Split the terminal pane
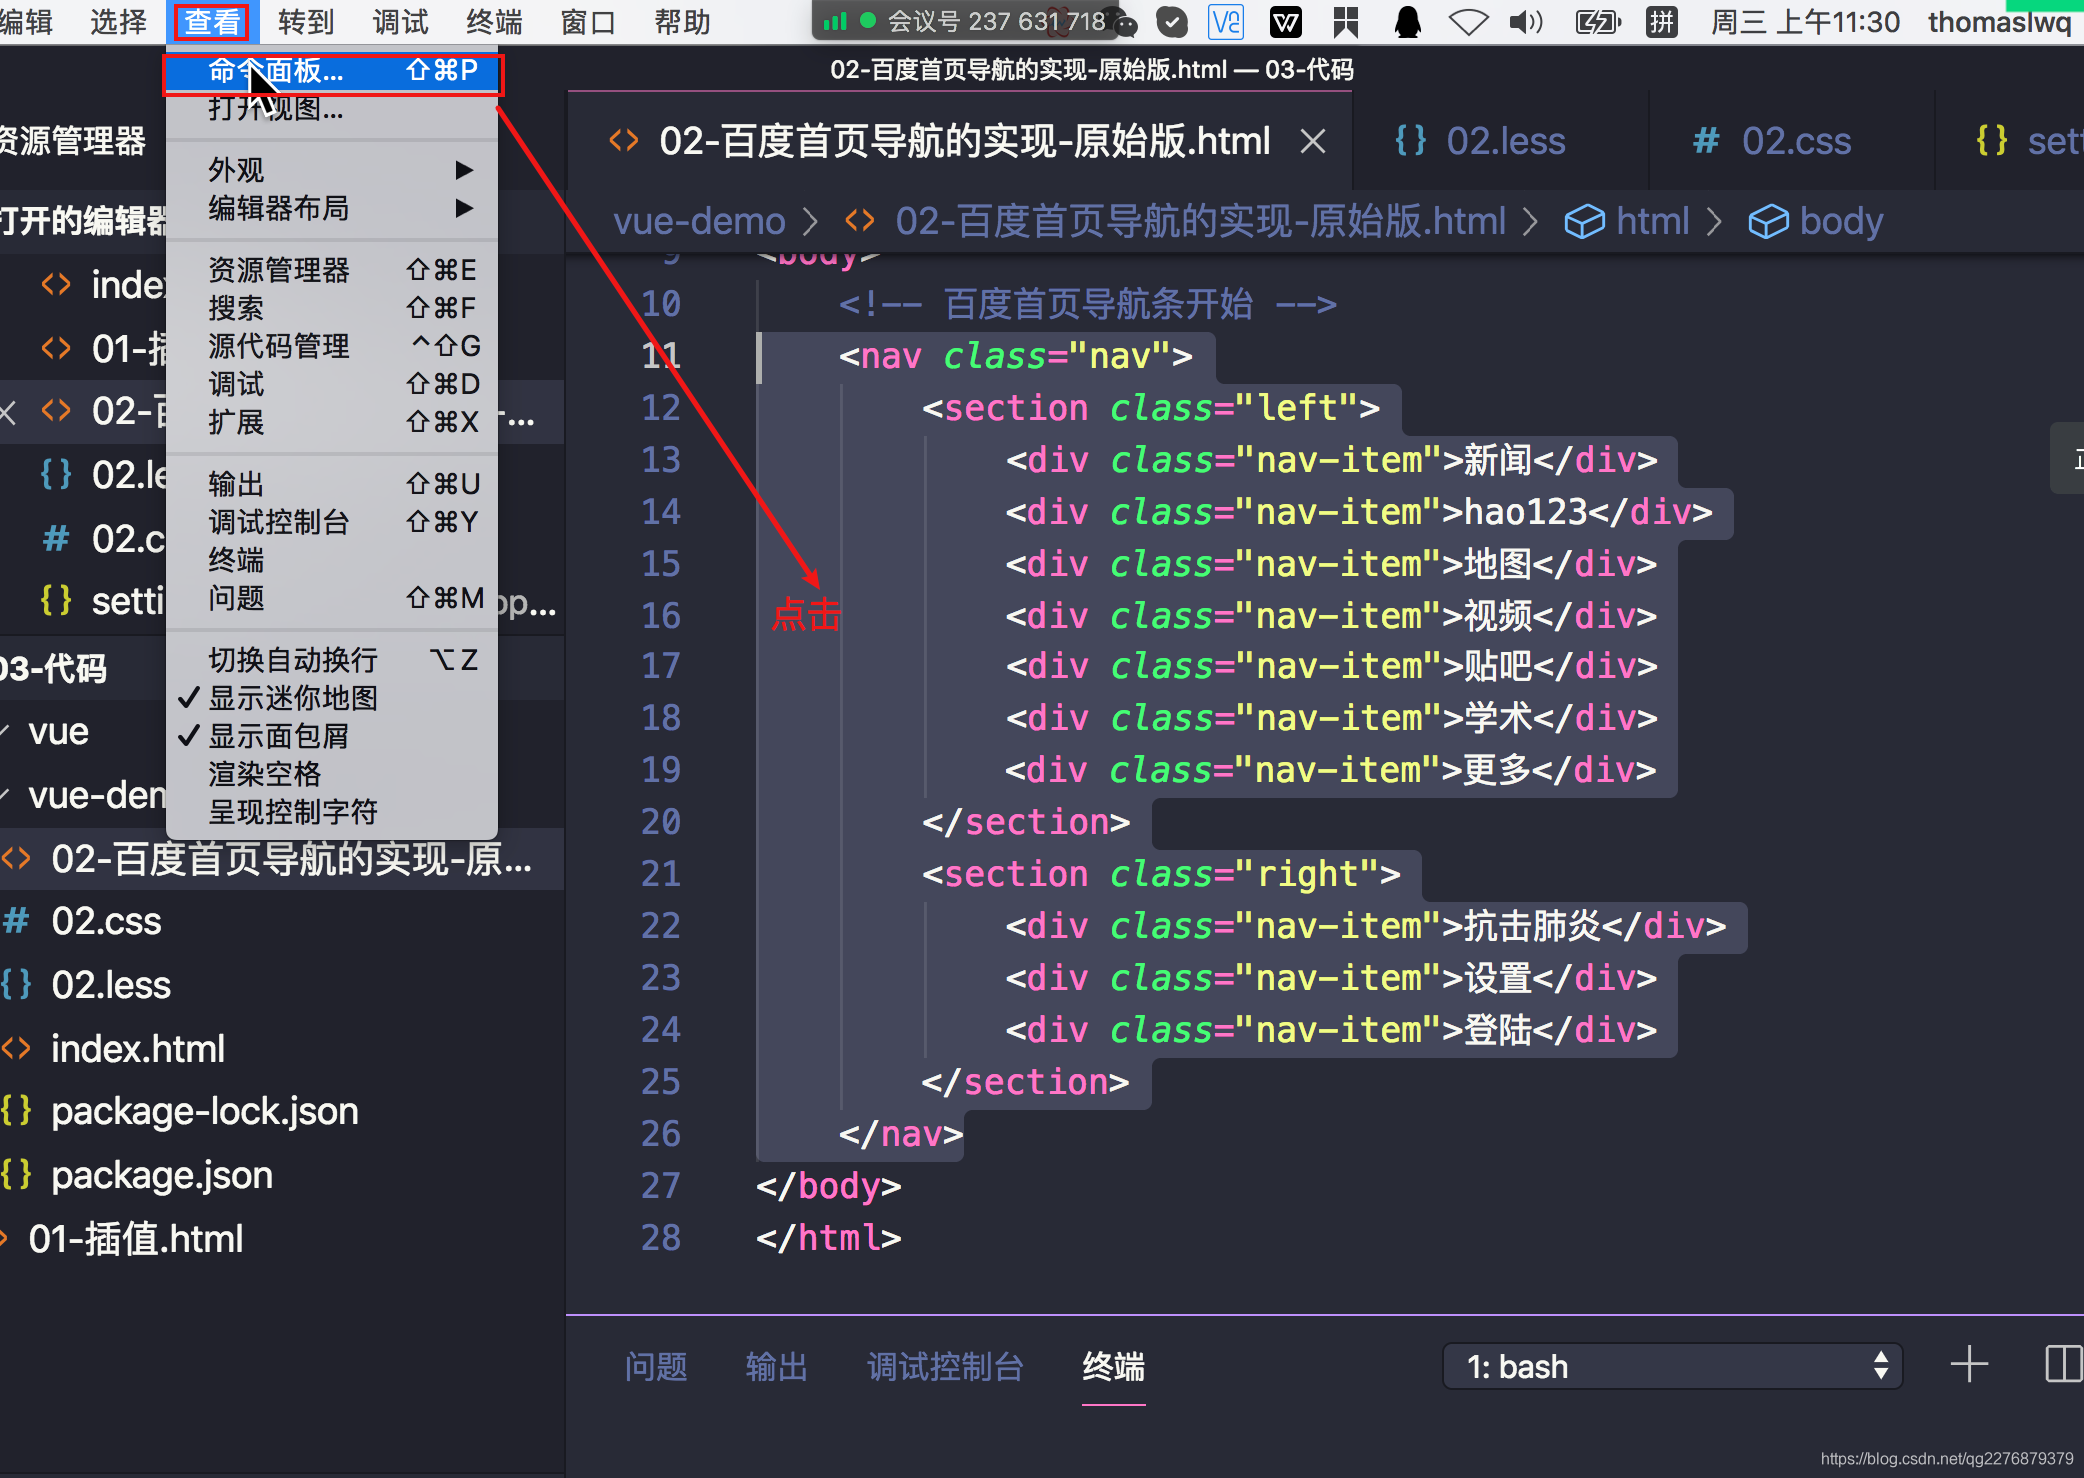This screenshot has width=2084, height=1478. [2063, 1364]
